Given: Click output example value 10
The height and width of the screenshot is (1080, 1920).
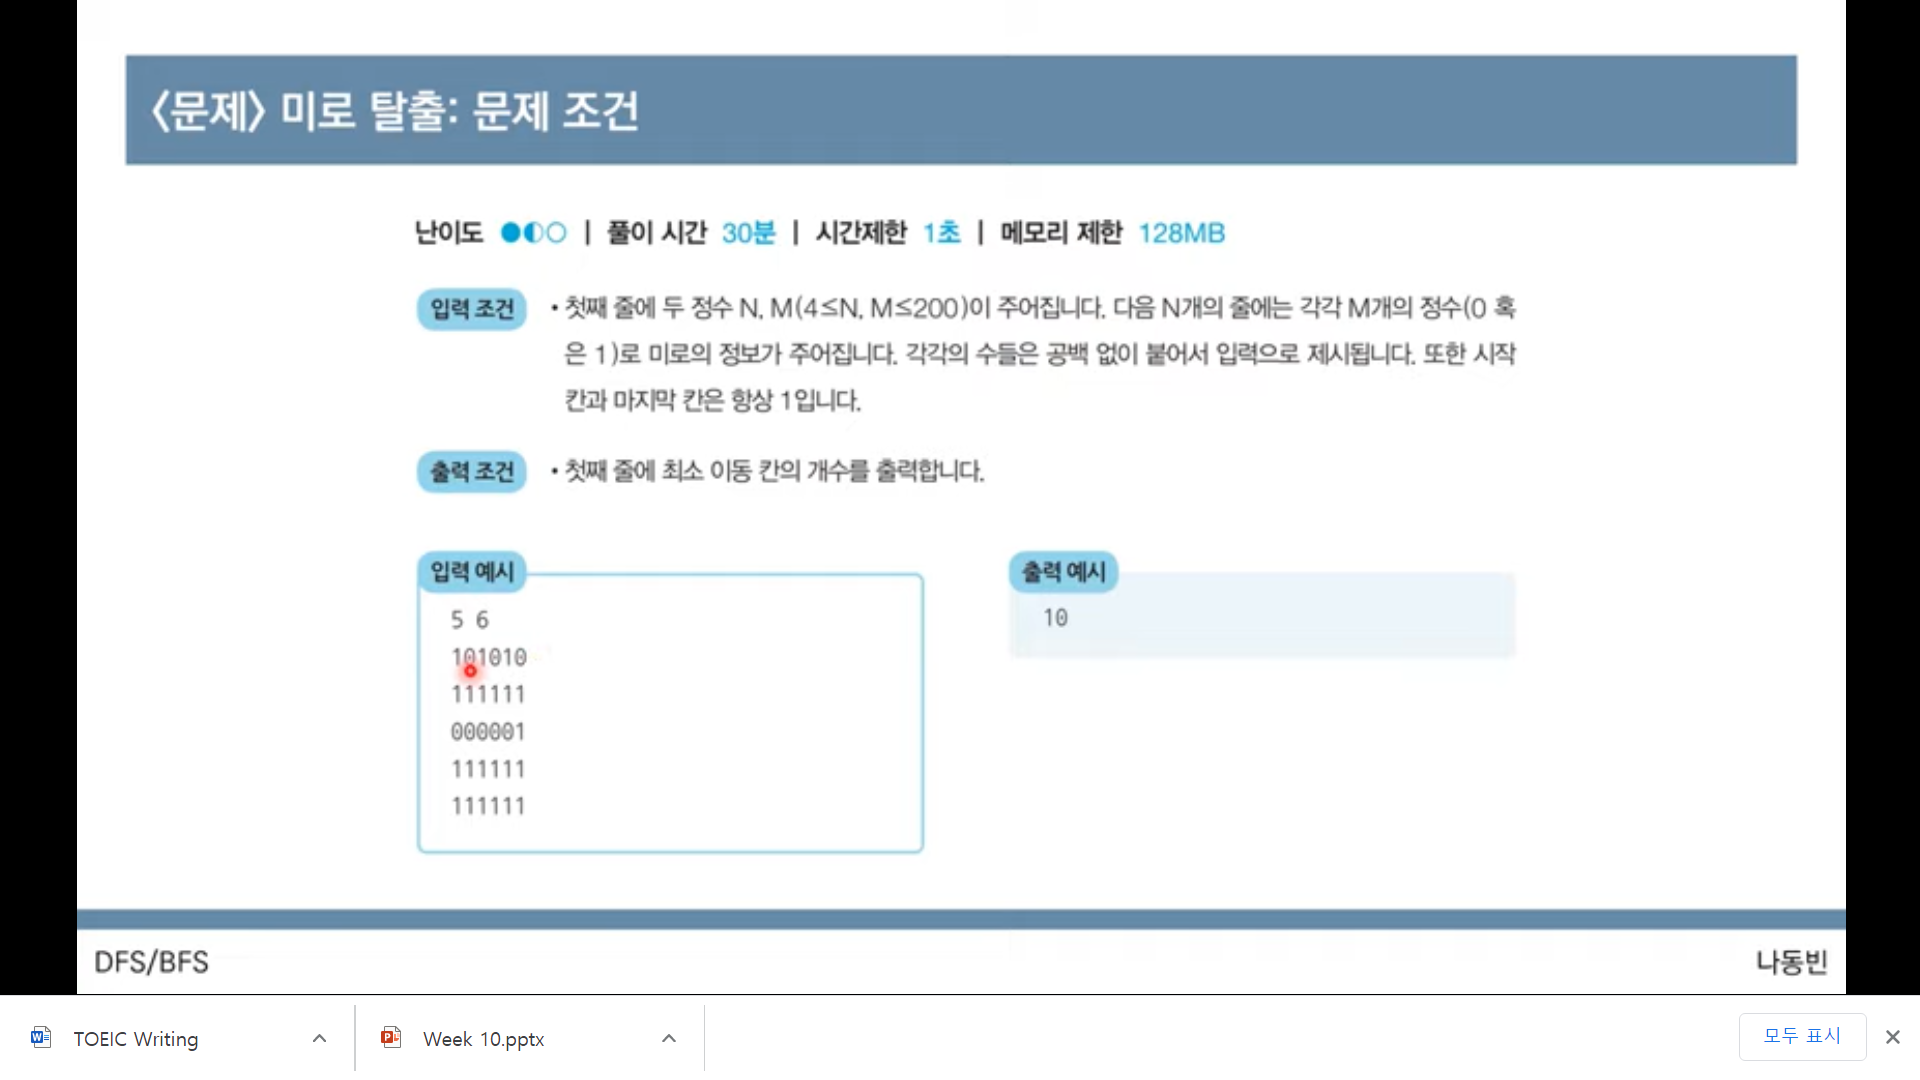Looking at the screenshot, I should pos(1055,618).
